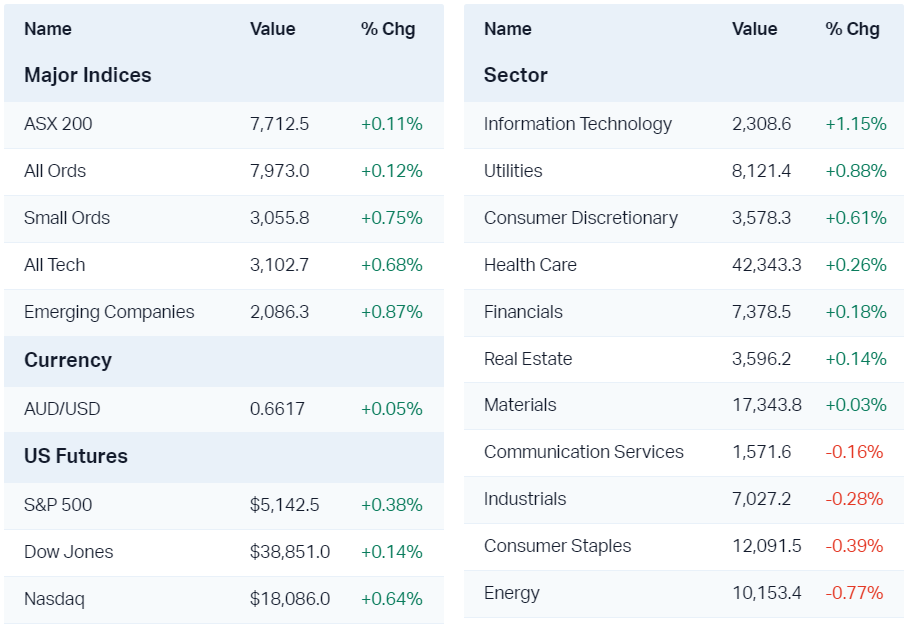This screenshot has width=909, height=628.
Task: Open the Dow Jones futures row
Action: [x=69, y=552]
